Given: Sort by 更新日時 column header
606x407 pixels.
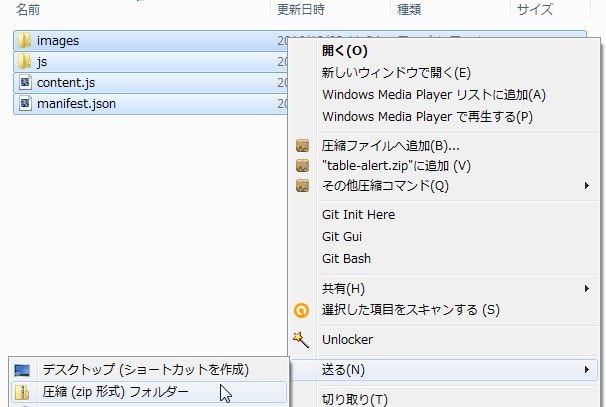Looking at the screenshot, I should click(x=301, y=9).
